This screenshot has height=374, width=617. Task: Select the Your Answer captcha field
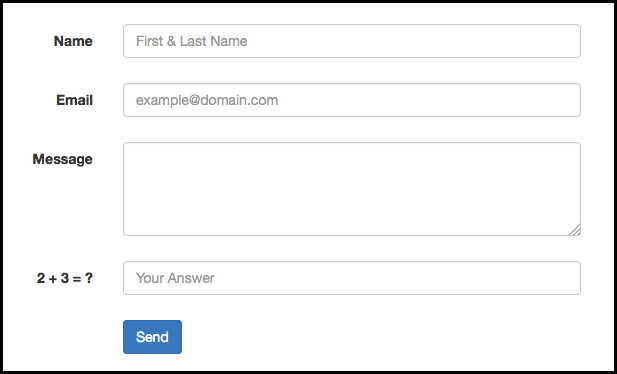(352, 278)
